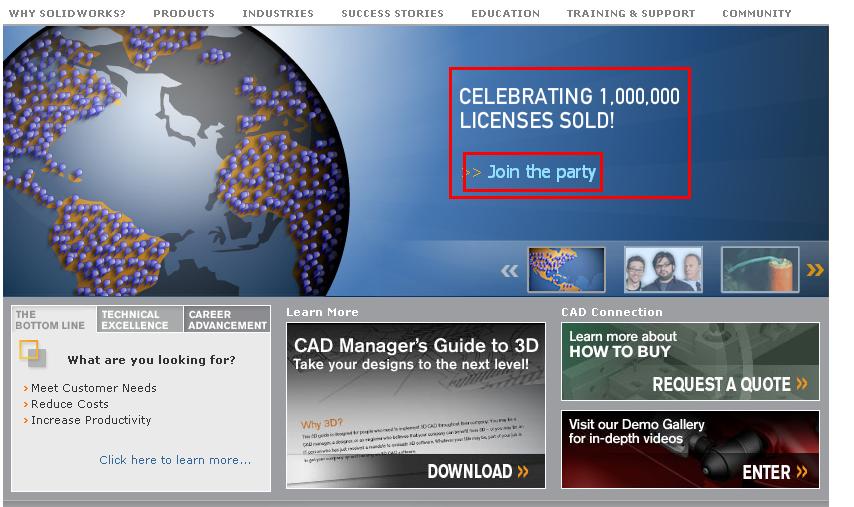Click Enter for the Demo Gallery
The height and width of the screenshot is (507, 854).
(774, 472)
